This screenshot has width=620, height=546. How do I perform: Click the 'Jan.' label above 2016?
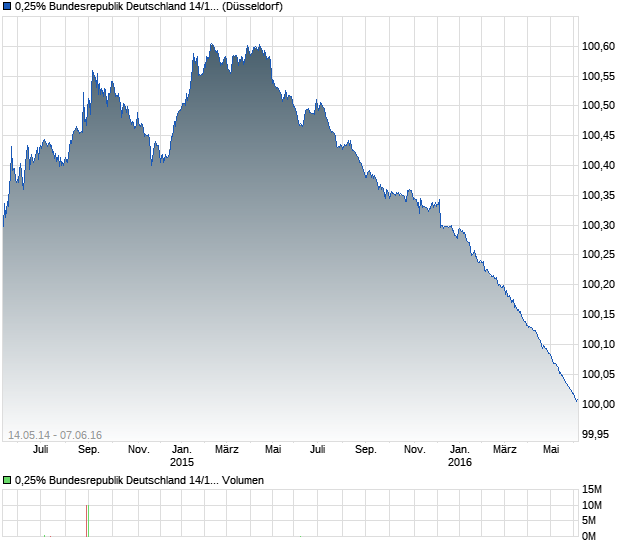460,449
